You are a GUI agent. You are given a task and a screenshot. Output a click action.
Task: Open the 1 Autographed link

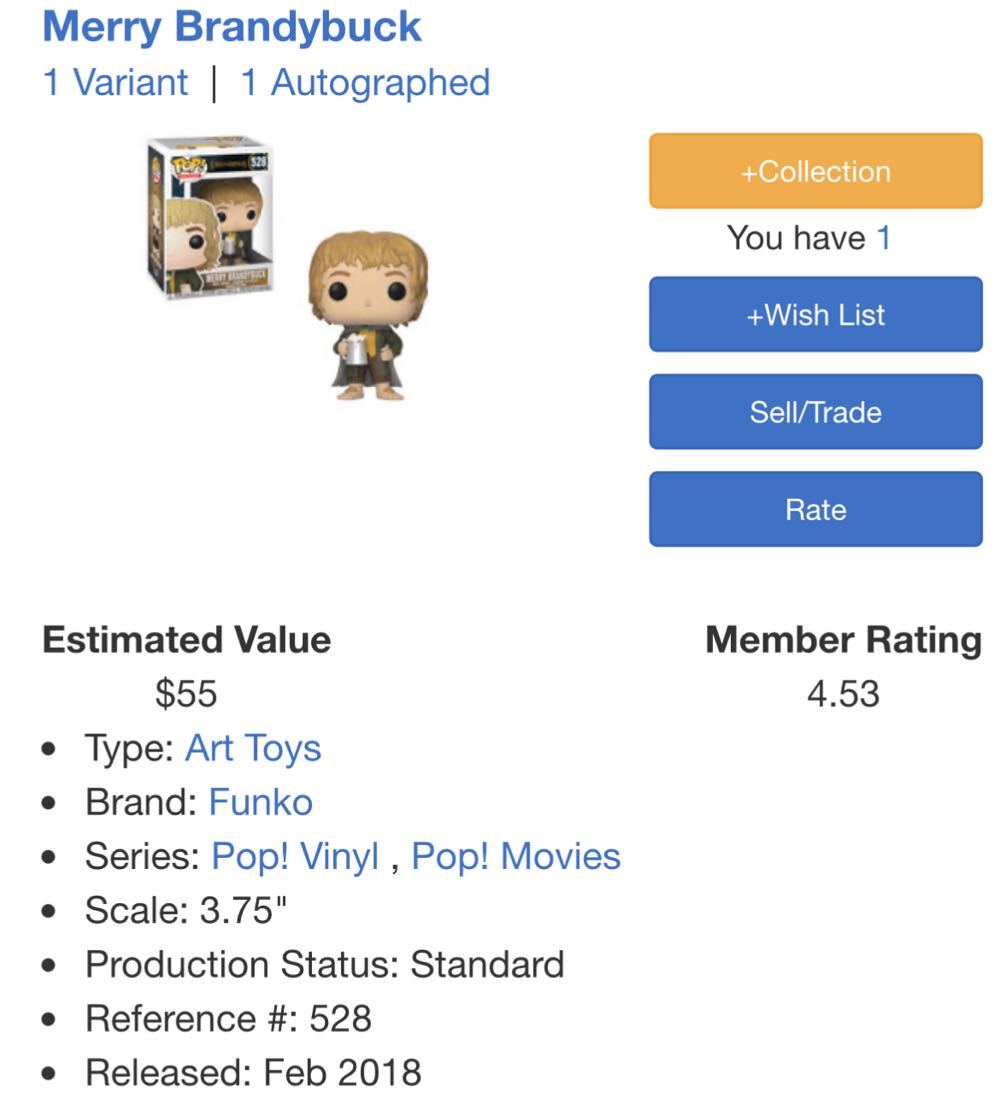tap(366, 83)
